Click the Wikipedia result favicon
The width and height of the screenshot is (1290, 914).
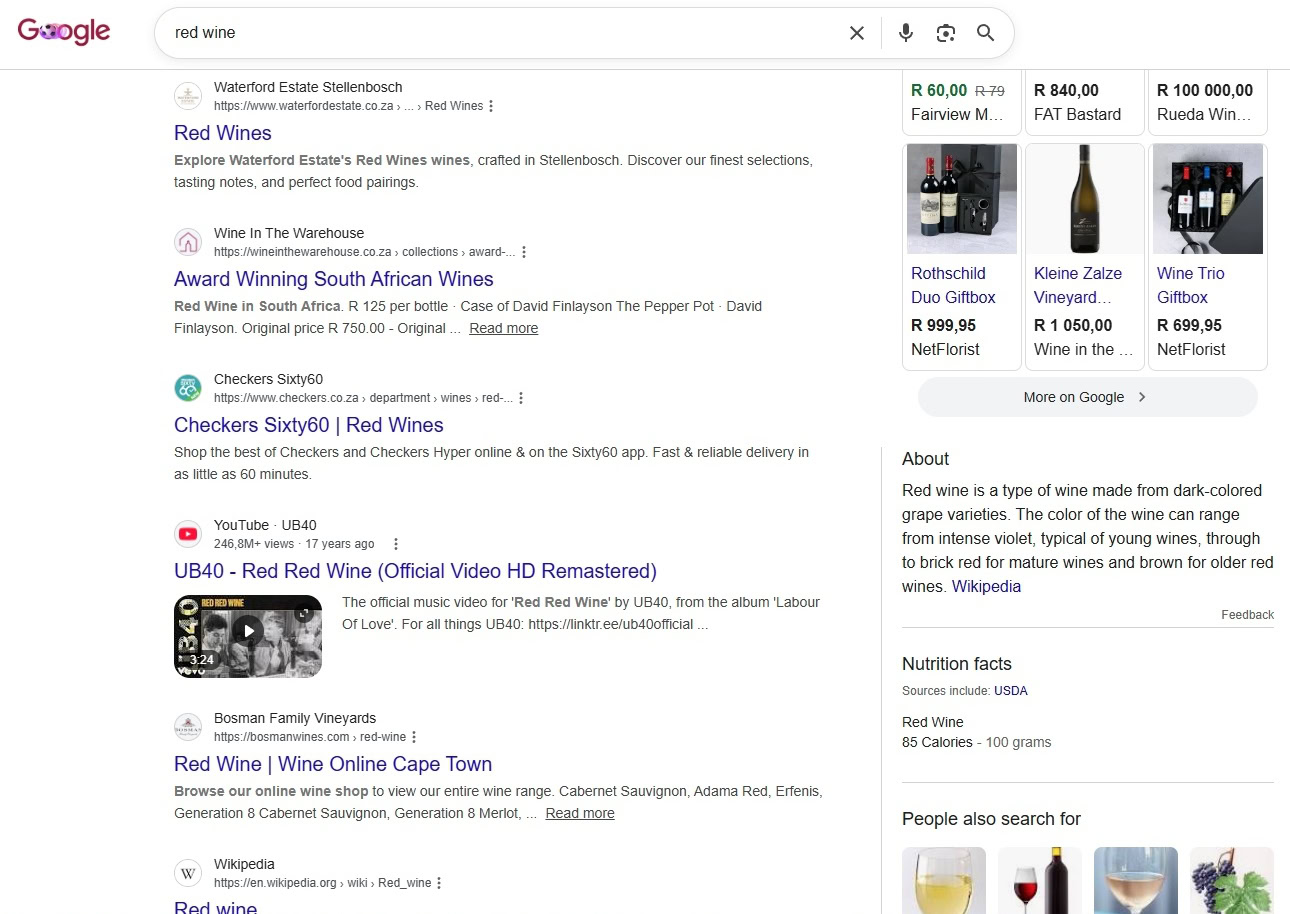point(188,873)
